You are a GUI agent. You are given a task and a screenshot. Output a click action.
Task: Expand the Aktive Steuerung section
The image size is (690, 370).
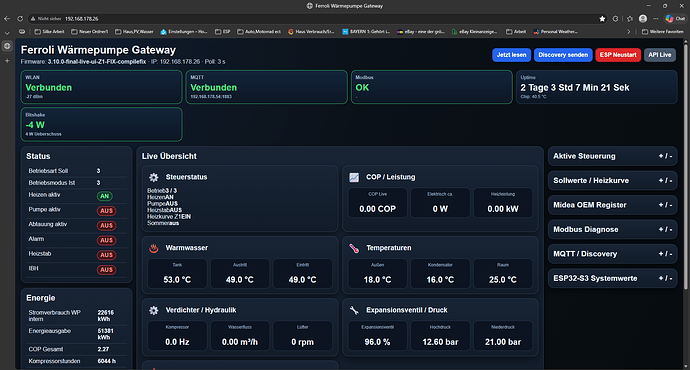point(613,156)
